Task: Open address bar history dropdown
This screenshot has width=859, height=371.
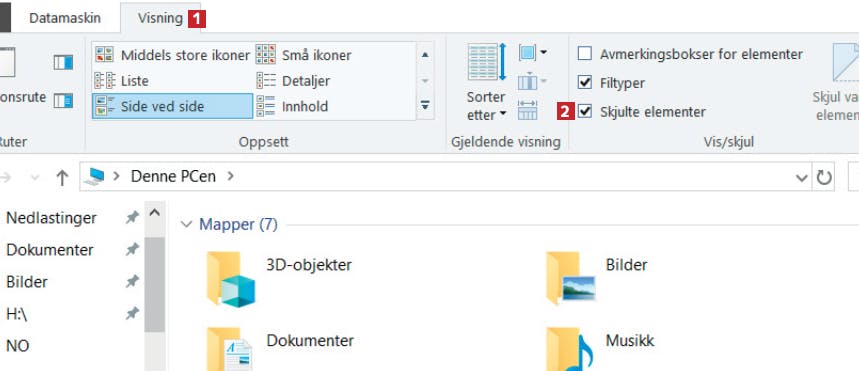Action: (x=801, y=178)
